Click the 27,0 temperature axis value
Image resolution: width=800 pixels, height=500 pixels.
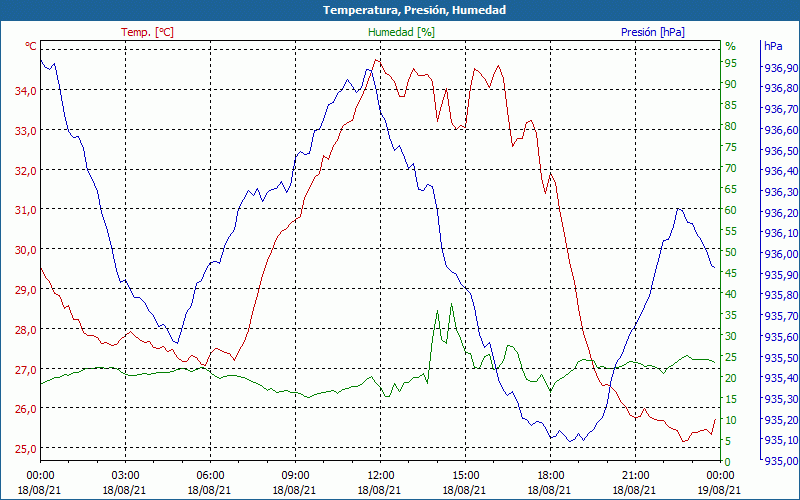click(x=26, y=369)
